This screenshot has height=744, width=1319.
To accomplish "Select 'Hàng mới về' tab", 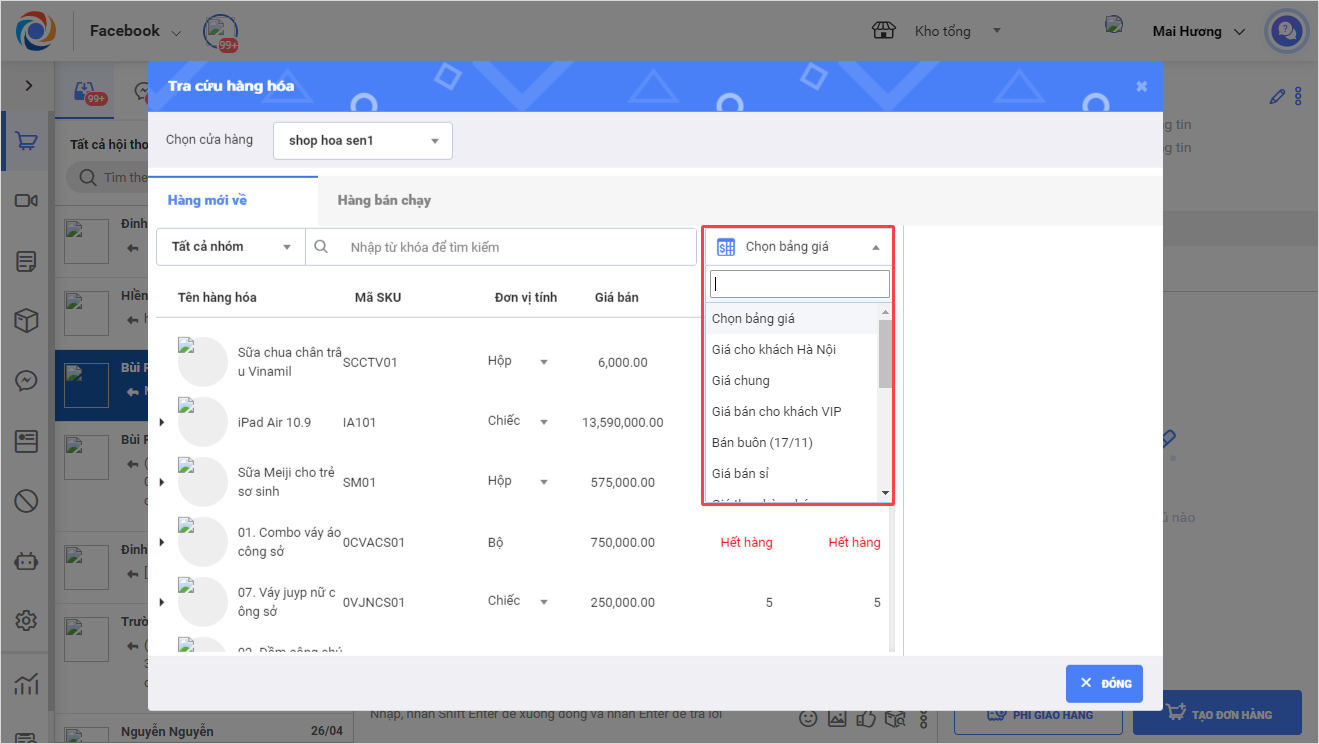I will (207, 200).
